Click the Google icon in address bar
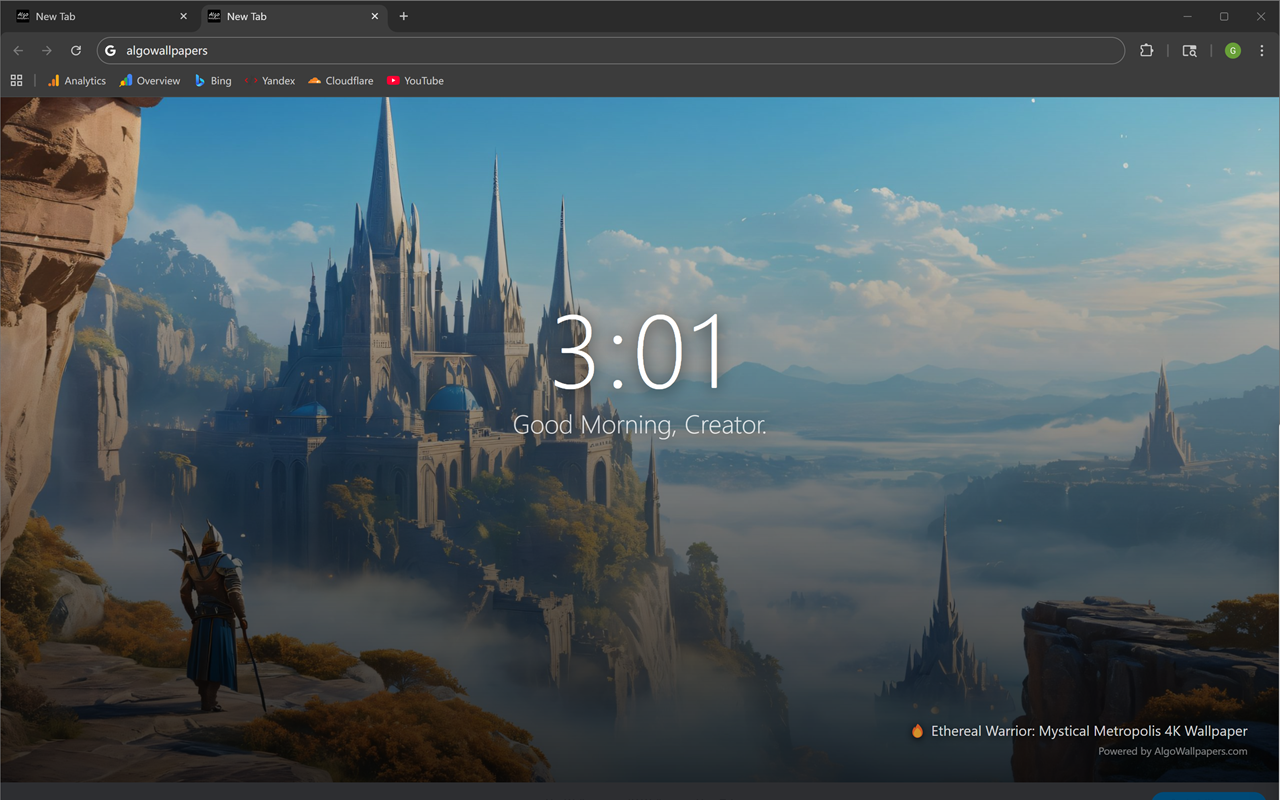The image size is (1280, 800). 111,50
